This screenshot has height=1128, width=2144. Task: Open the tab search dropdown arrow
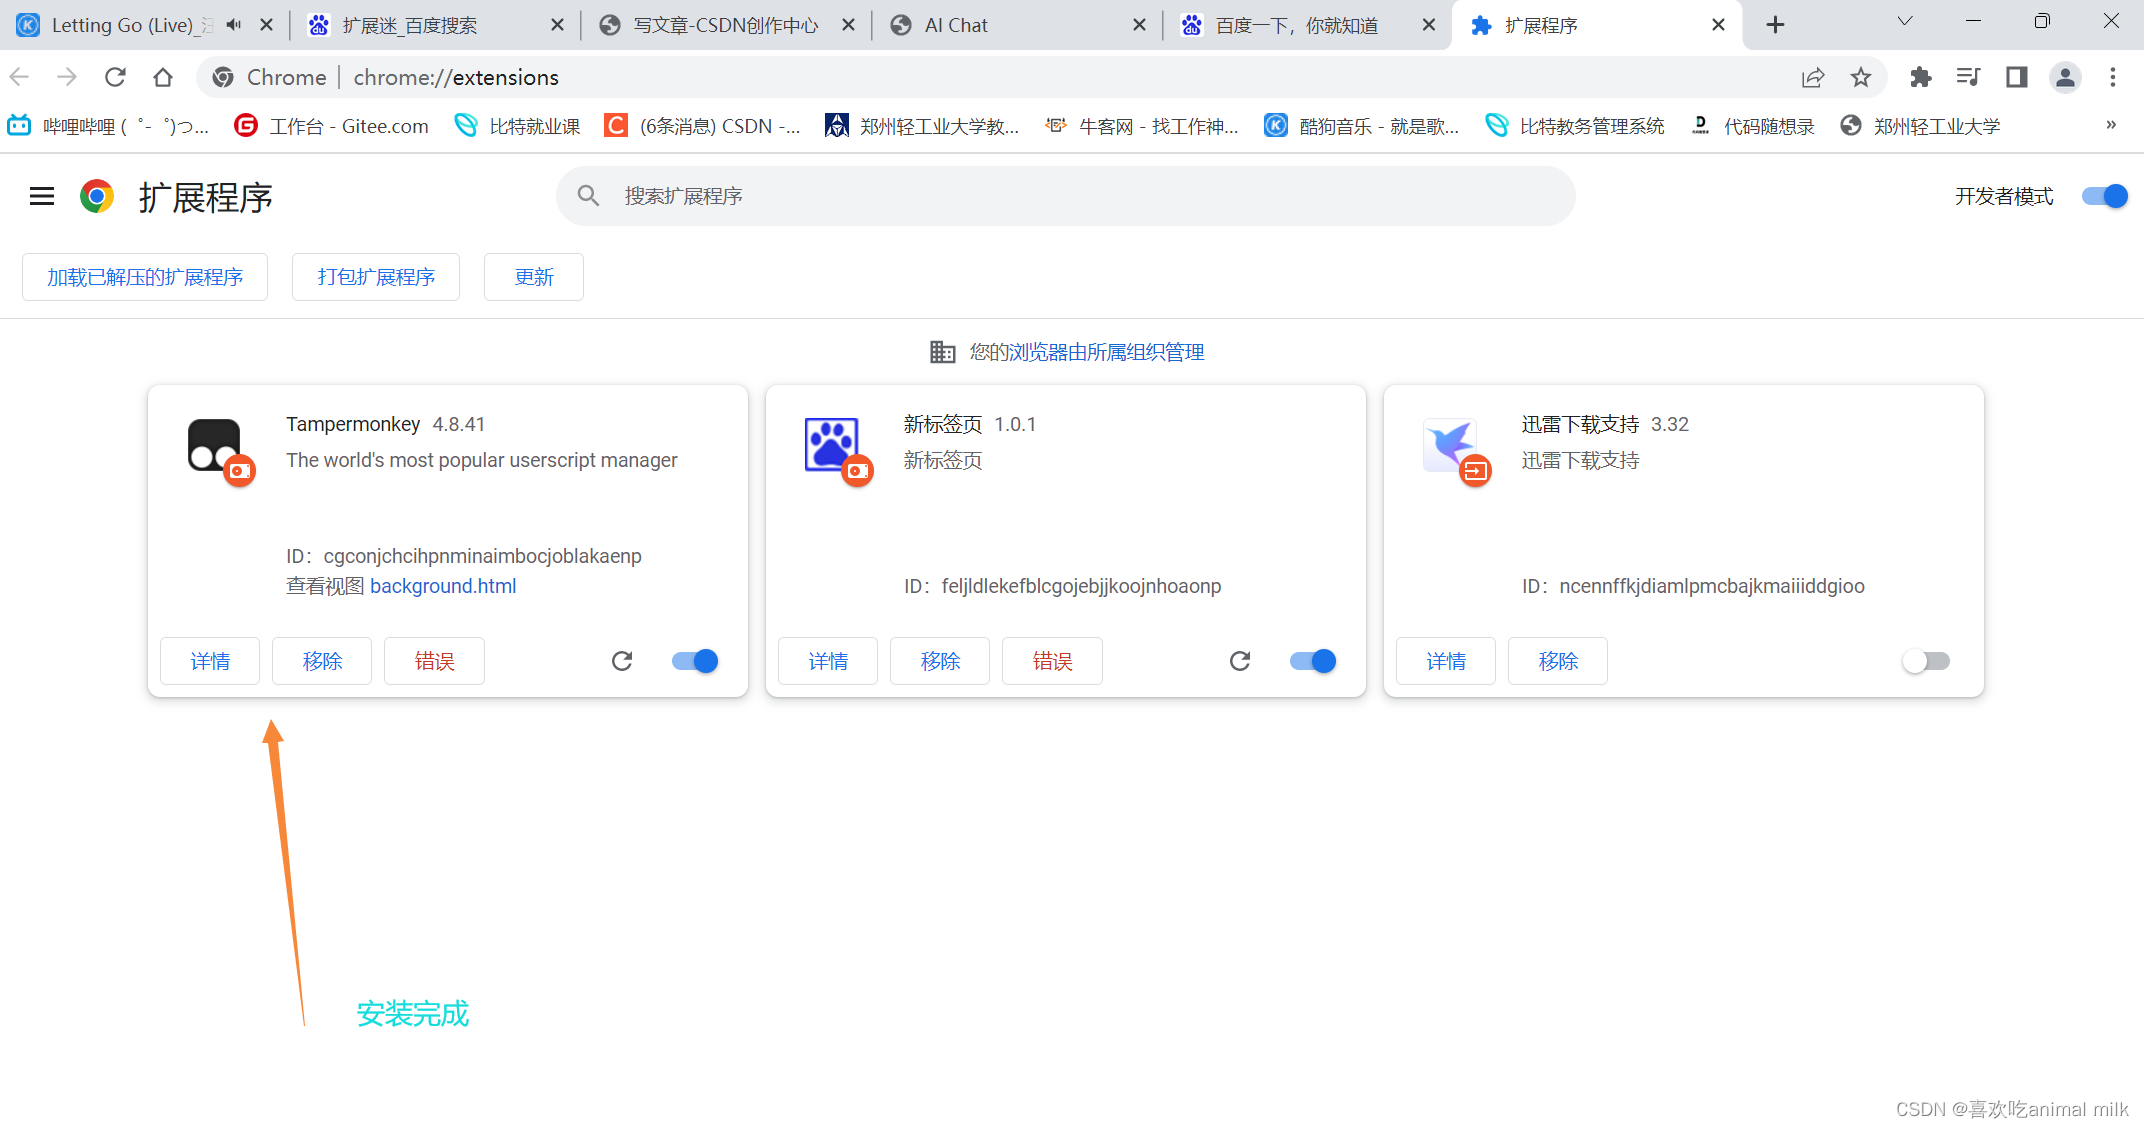tap(1904, 22)
